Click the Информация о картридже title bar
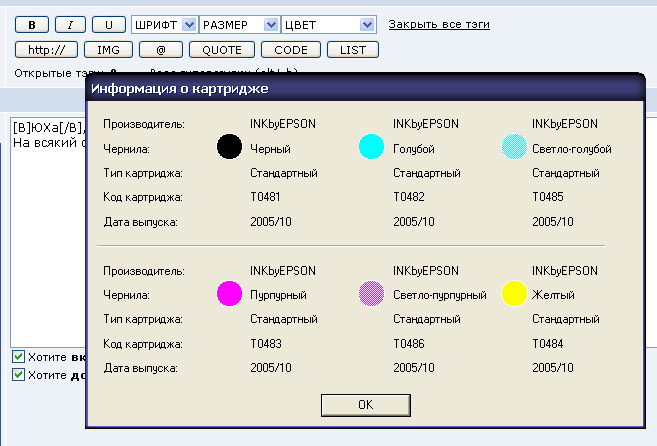 pos(365,88)
